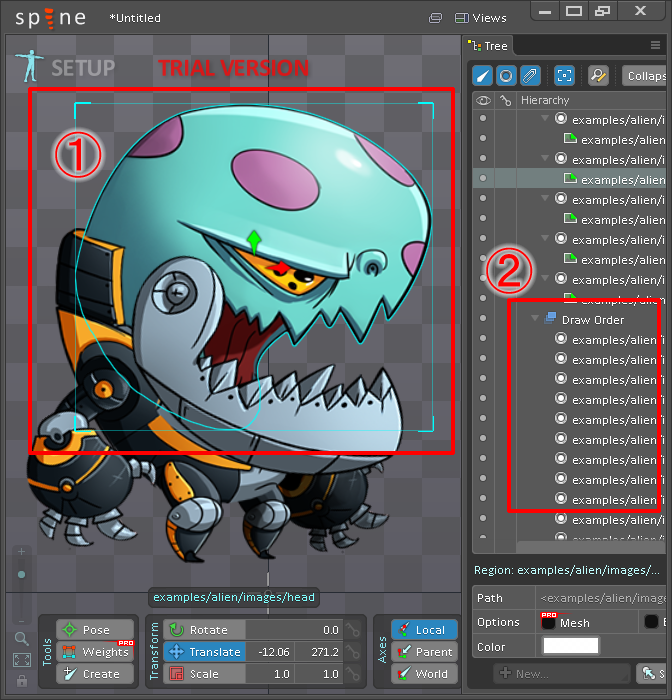Screen dimensions: 672x700
Task: Click the zoom-in plus above zoom slider
Action: (21, 552)
